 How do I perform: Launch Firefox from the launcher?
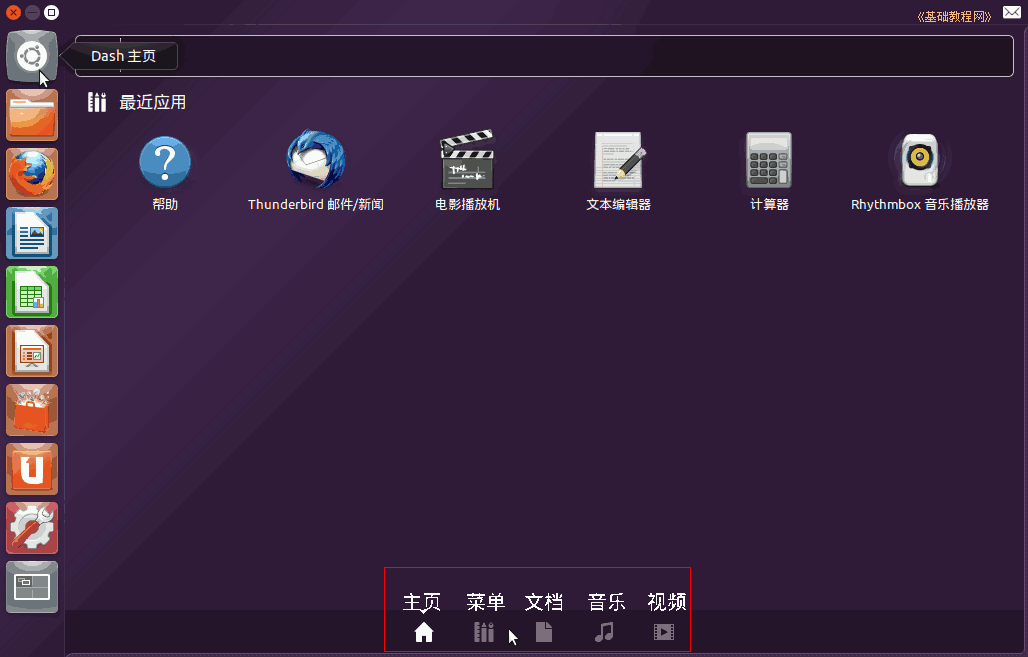(32, 174)
